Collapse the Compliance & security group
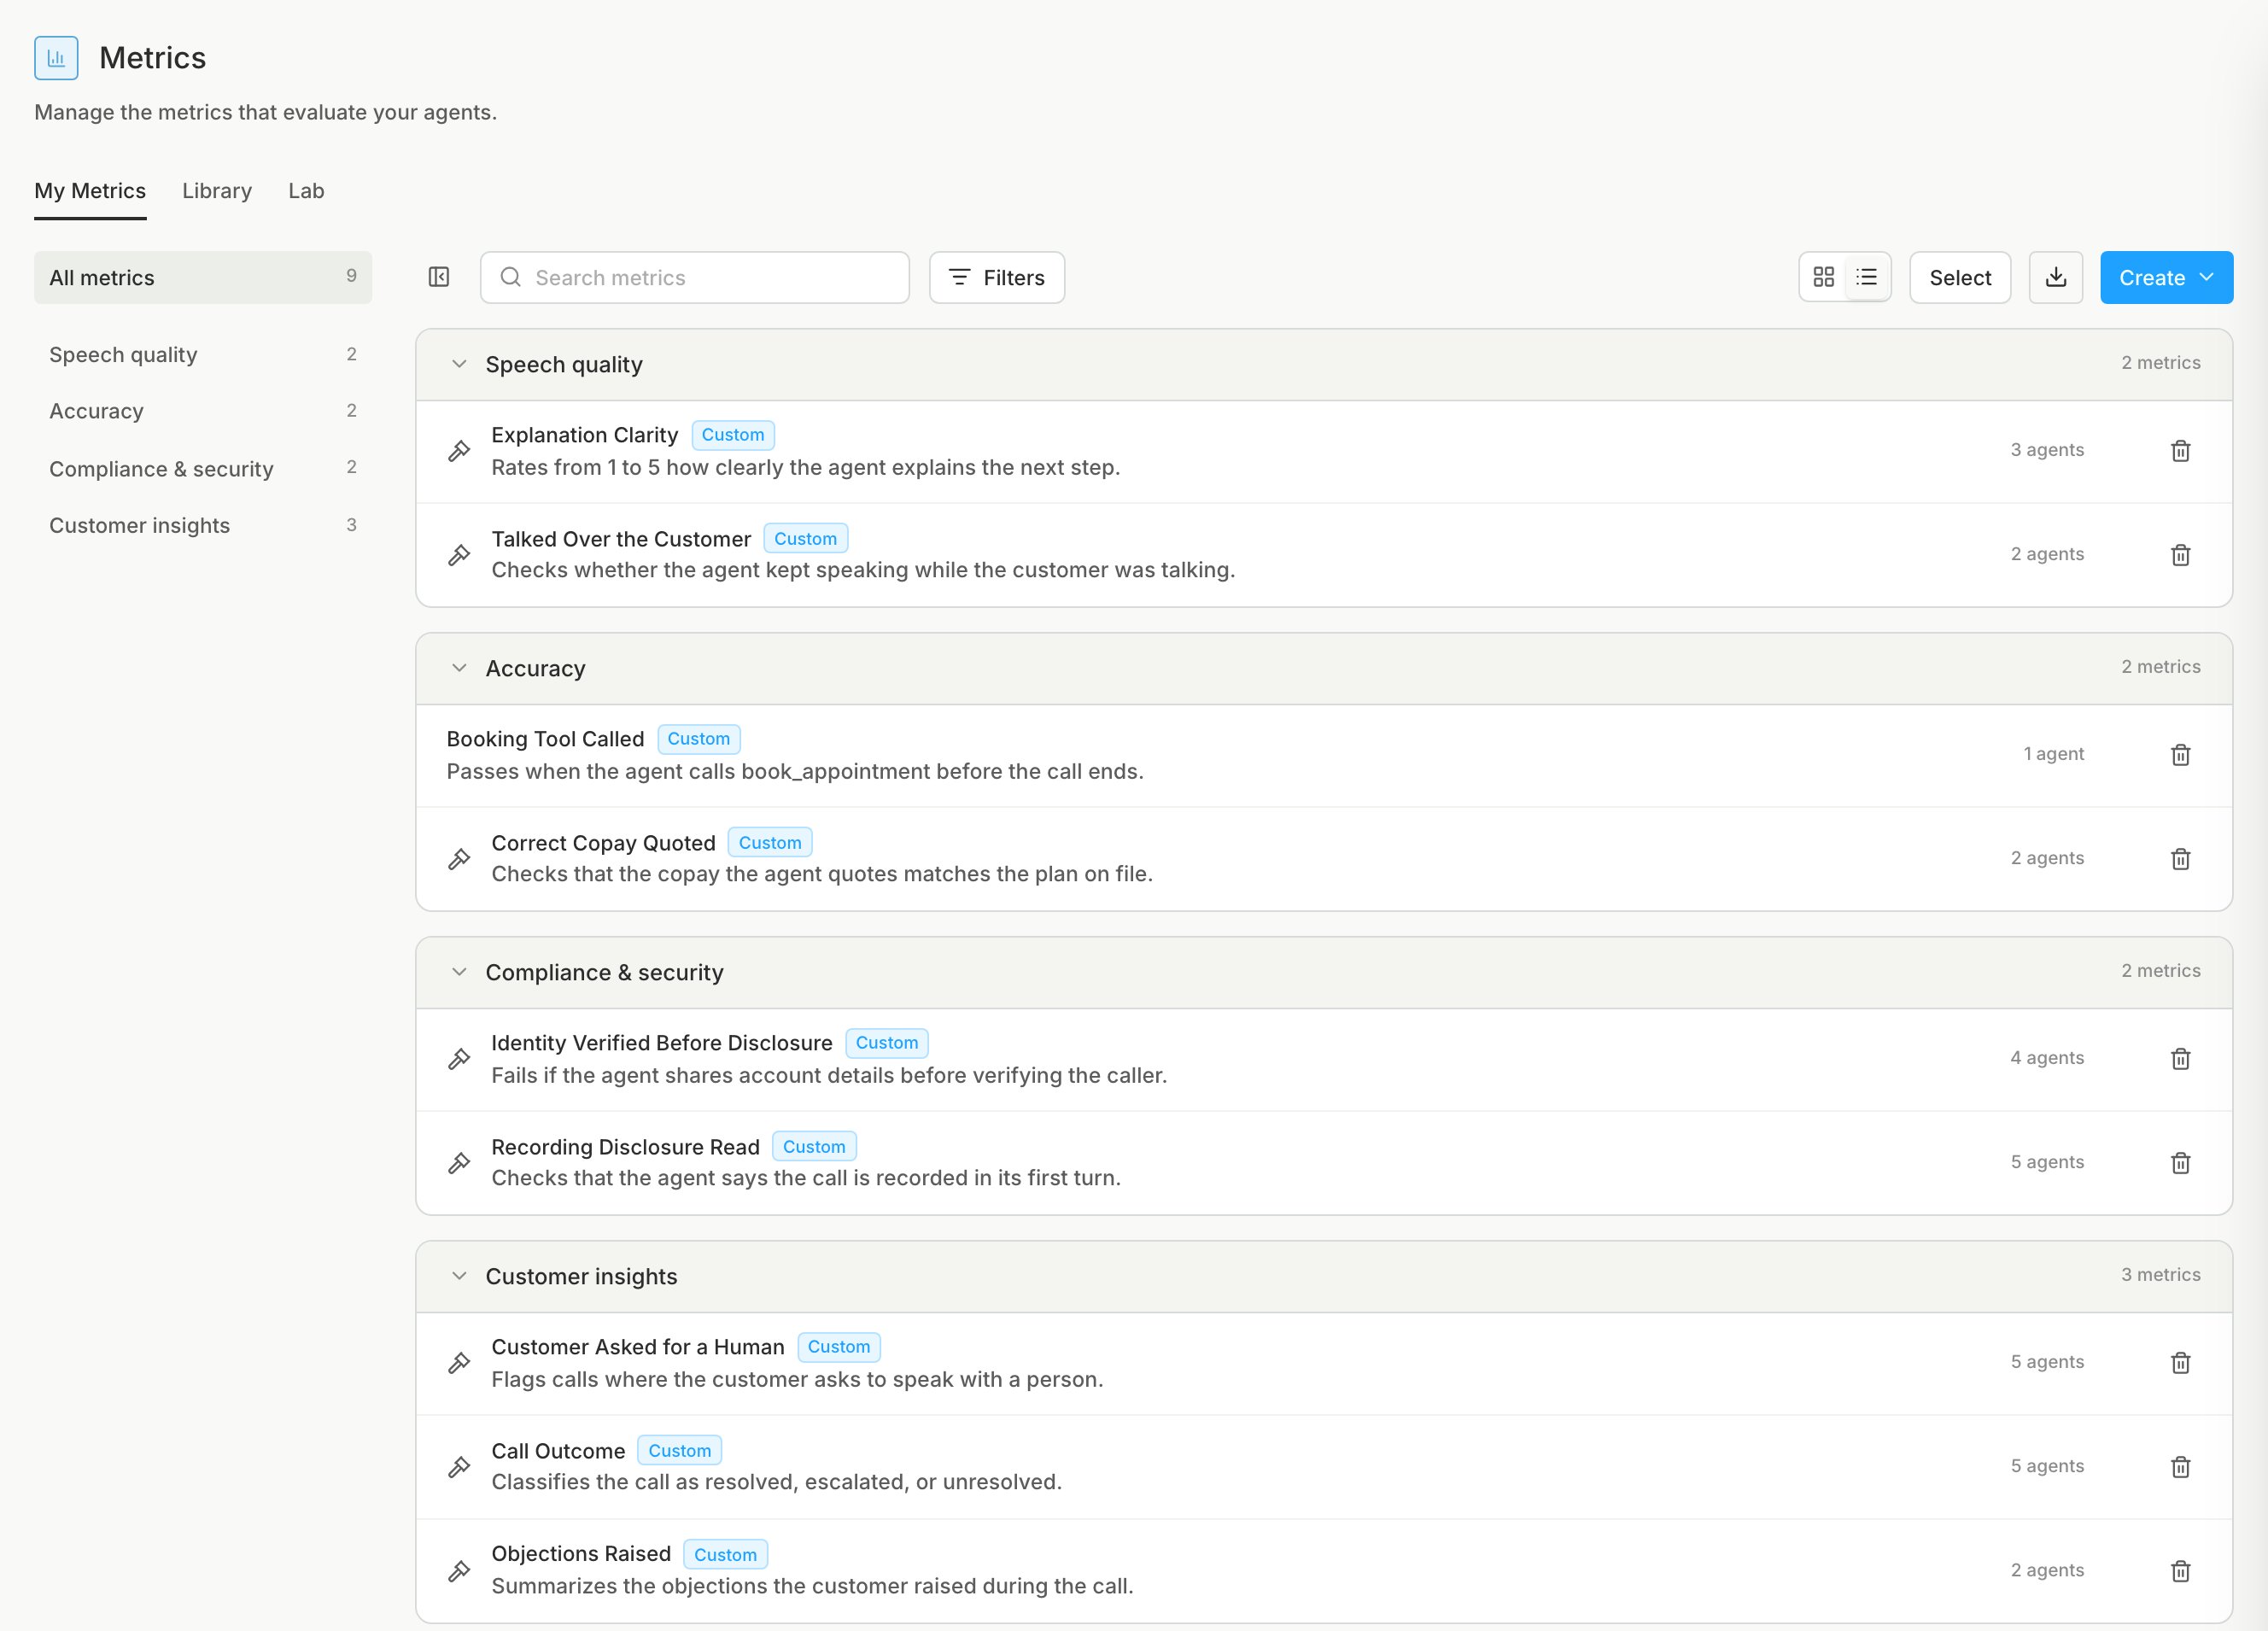2268x1631 pixels. (x=459, y=972)
